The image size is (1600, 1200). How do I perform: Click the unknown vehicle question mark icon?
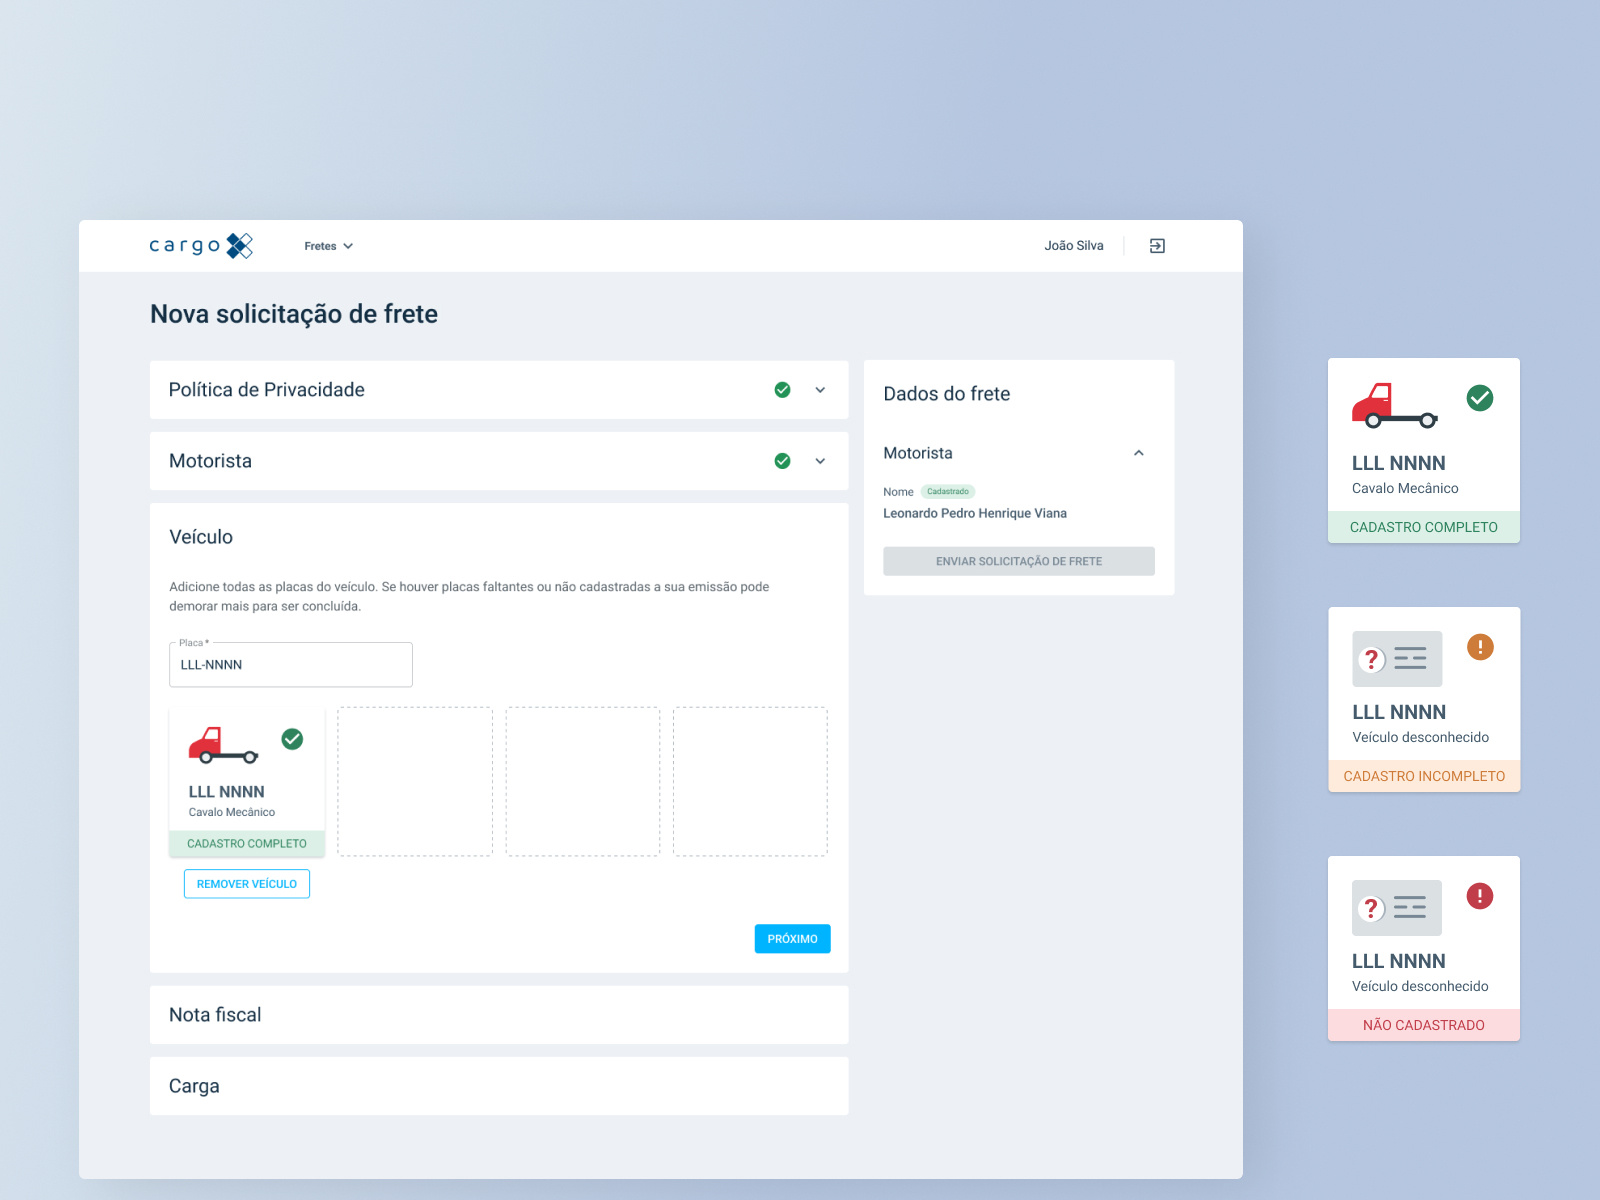1372,658
